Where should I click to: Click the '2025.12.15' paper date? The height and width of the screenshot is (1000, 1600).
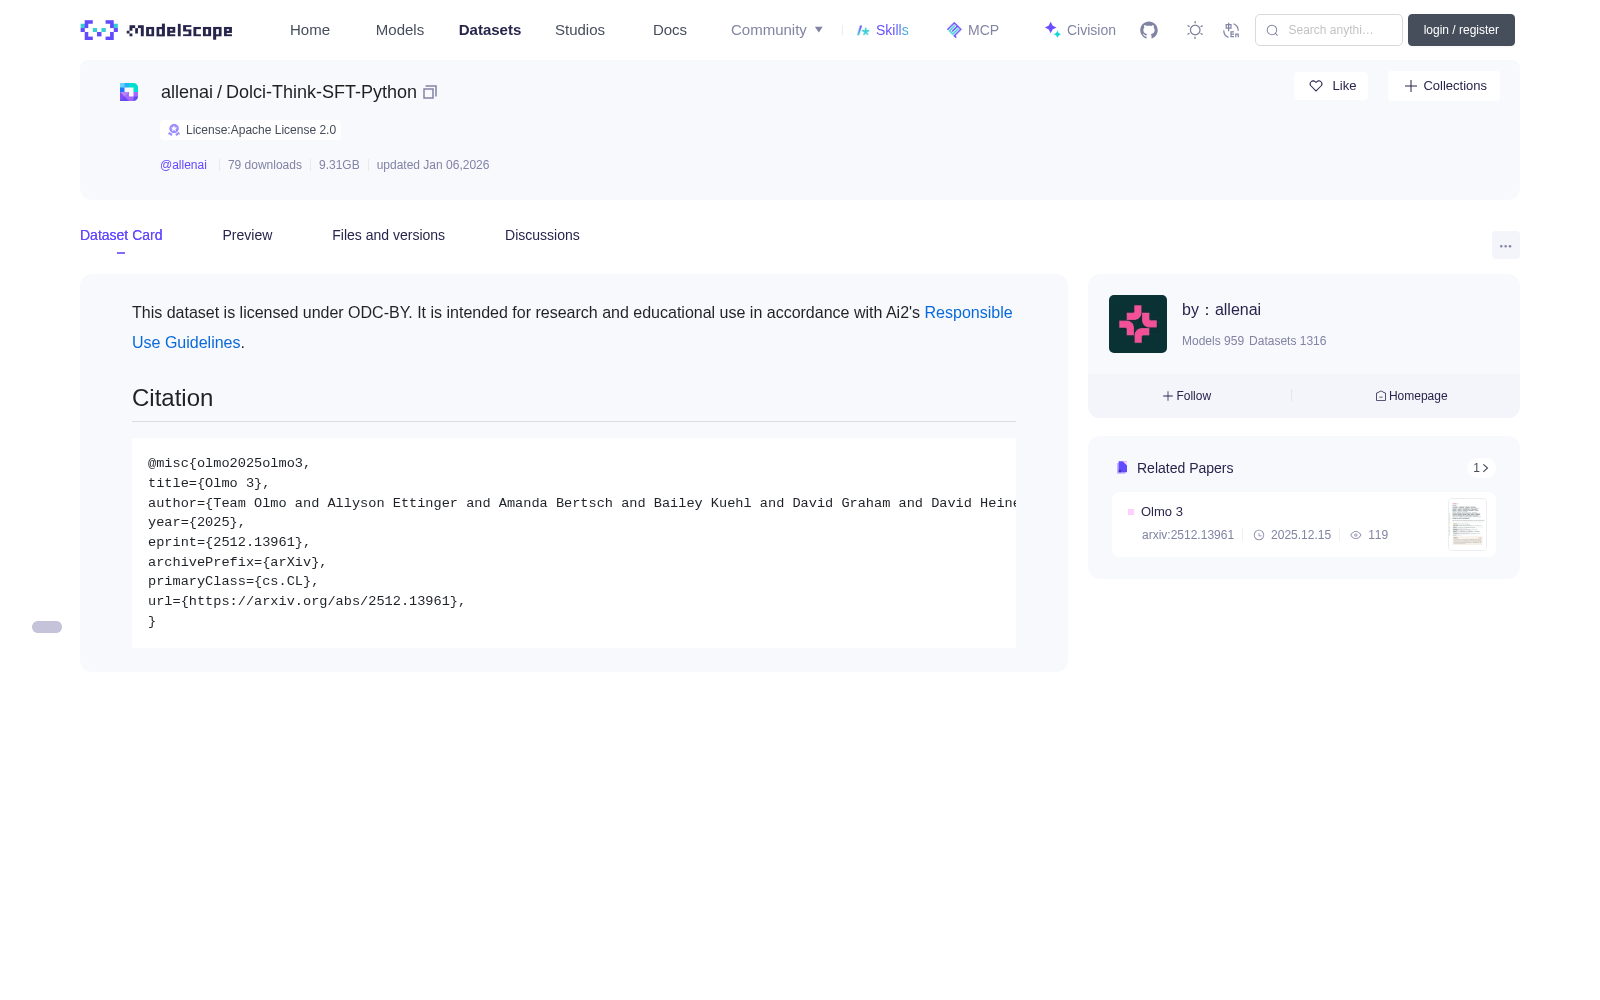[x=1301, y=535]
